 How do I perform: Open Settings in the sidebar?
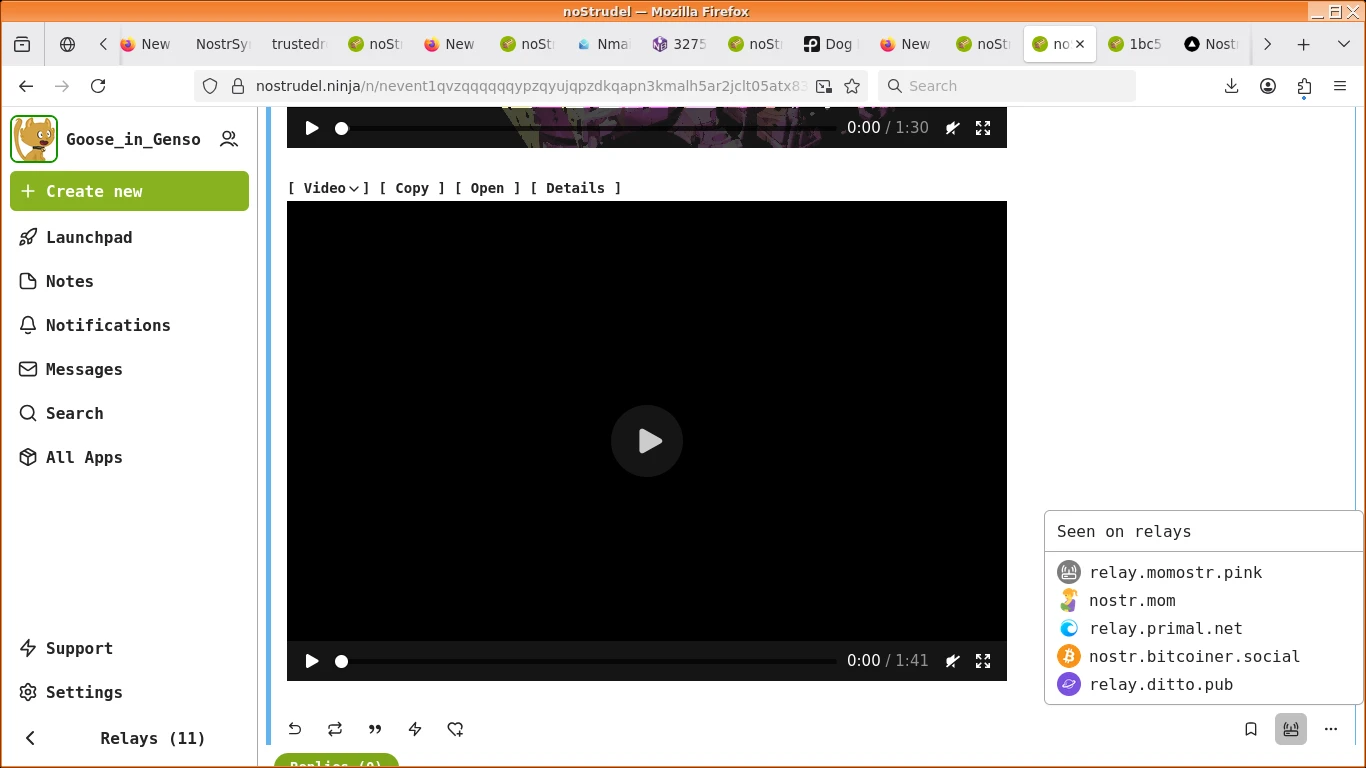[129, 692]
